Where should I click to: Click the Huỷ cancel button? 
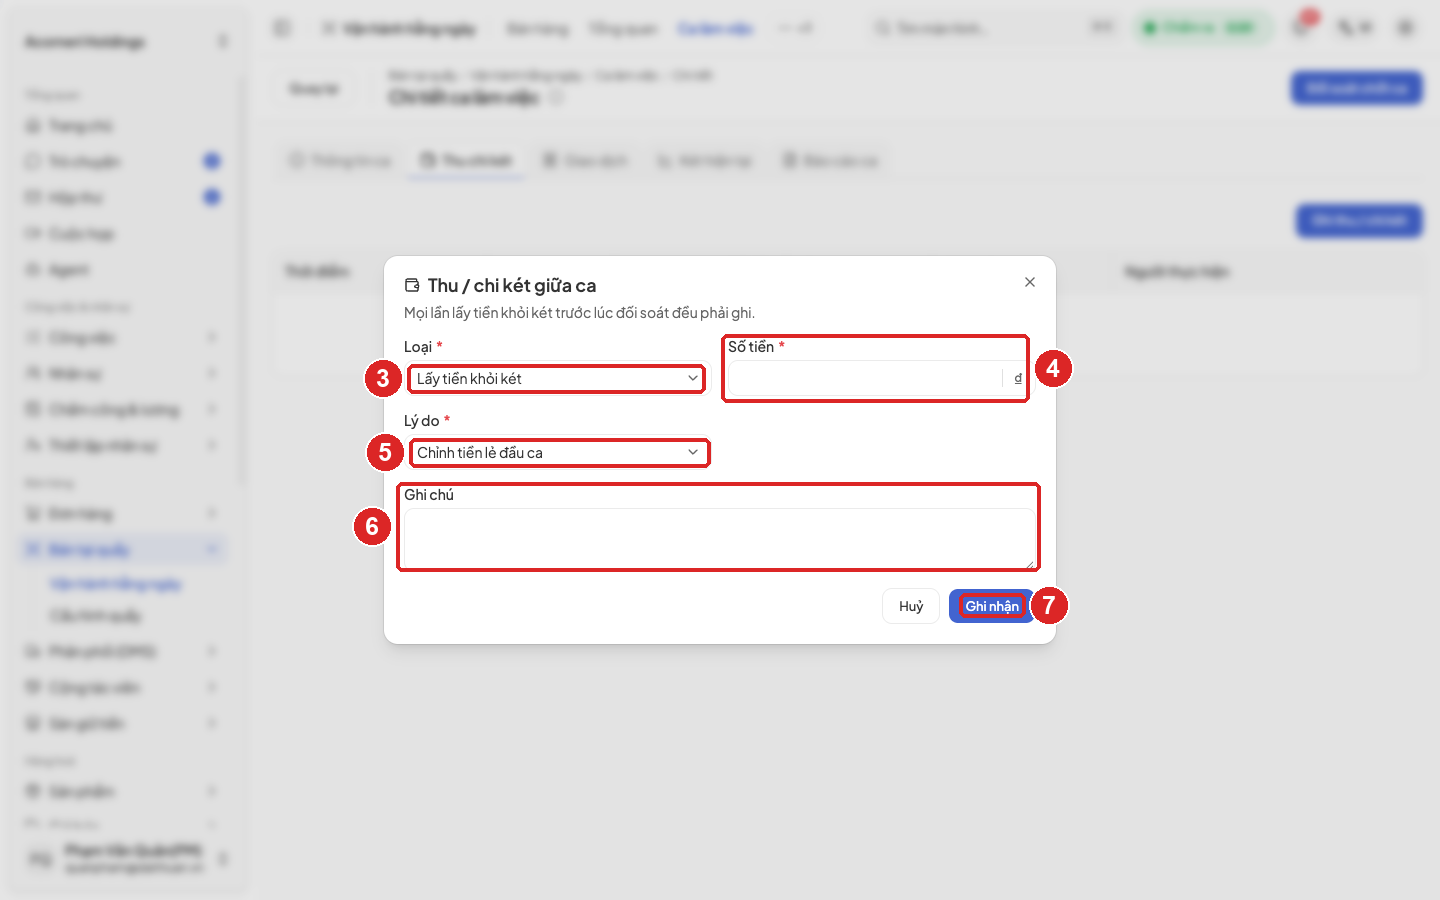click(x=911, y=606)
